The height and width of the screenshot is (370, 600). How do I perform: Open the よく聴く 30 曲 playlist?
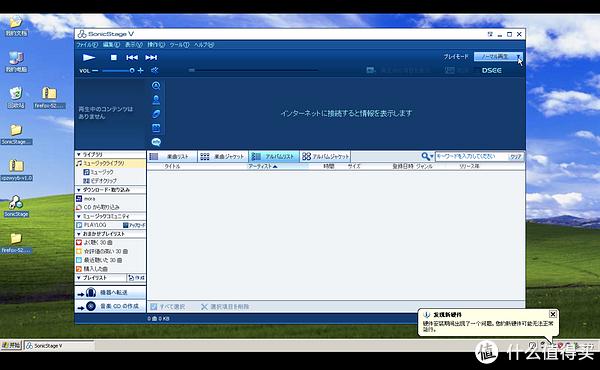coord(94,243)
